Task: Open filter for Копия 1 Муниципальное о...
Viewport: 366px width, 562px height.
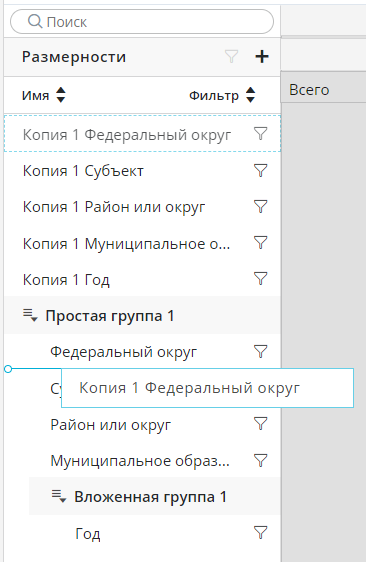Action: (261, 243)
